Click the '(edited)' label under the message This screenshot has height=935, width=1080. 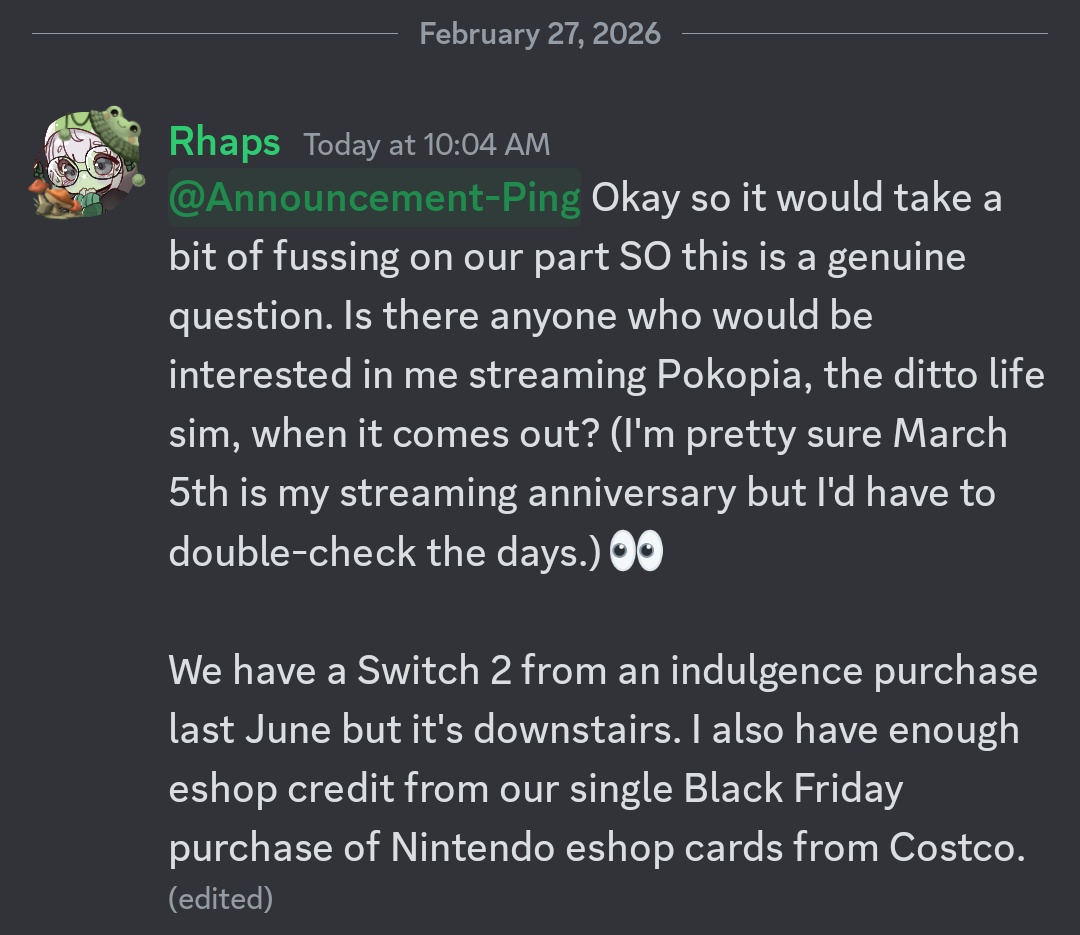click(x=221, y=898)
